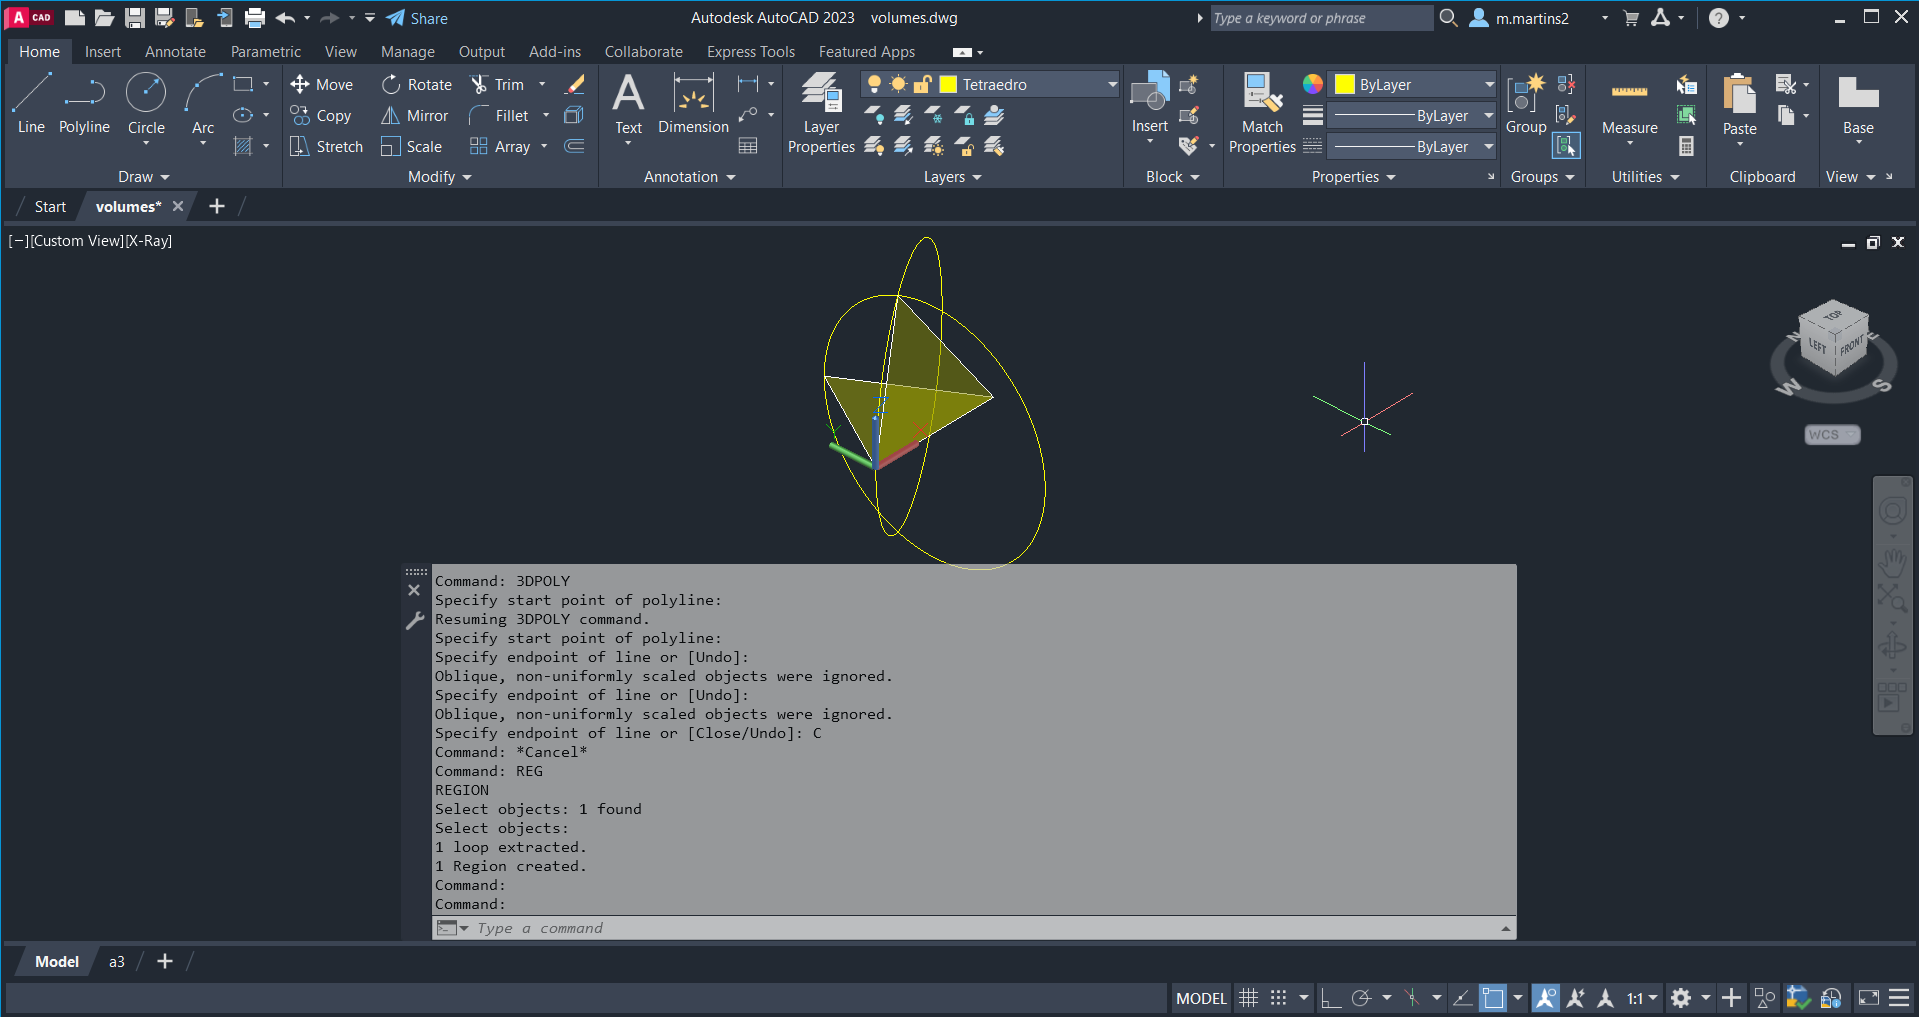Select the Circle tool
This screenshot has width=1919, height=1017.
pyautogui.click(x=146, y=103)
